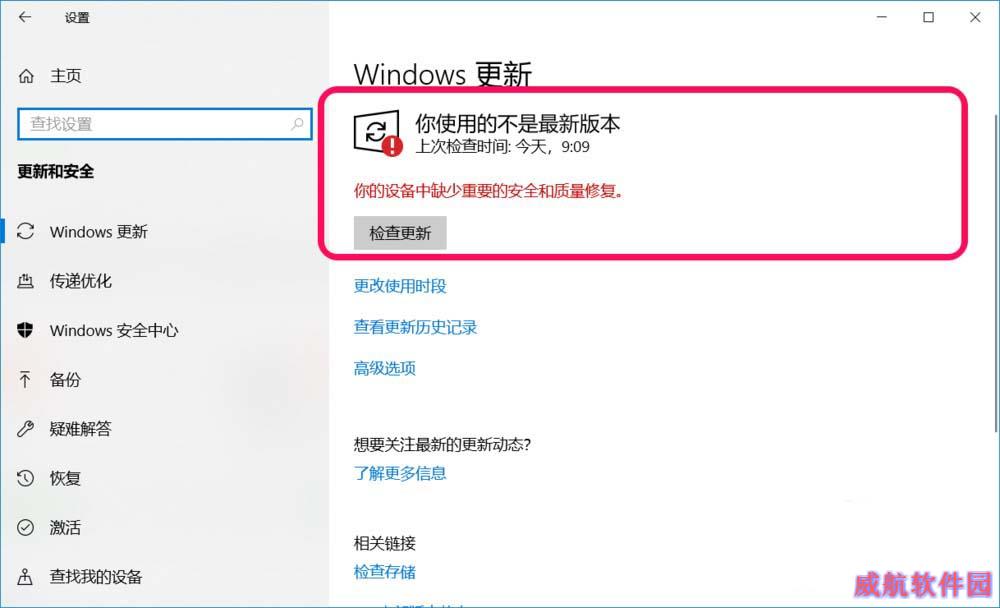Click the update status icon with red alert

378,133
